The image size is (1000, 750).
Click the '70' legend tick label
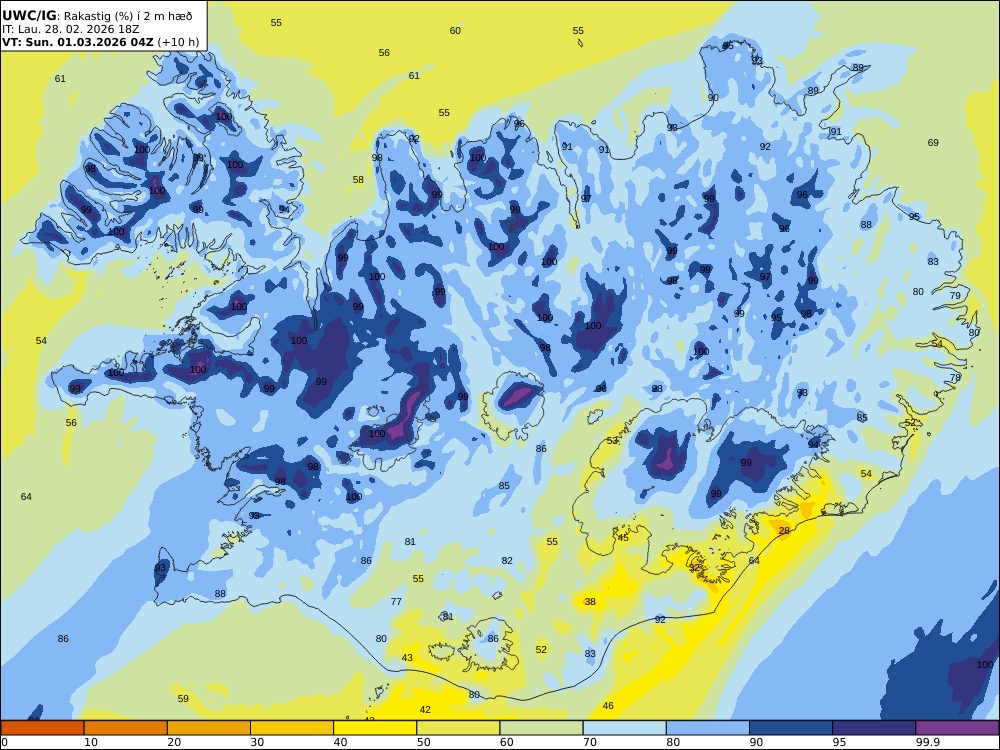pyautogui.click(x=590, y=742)
